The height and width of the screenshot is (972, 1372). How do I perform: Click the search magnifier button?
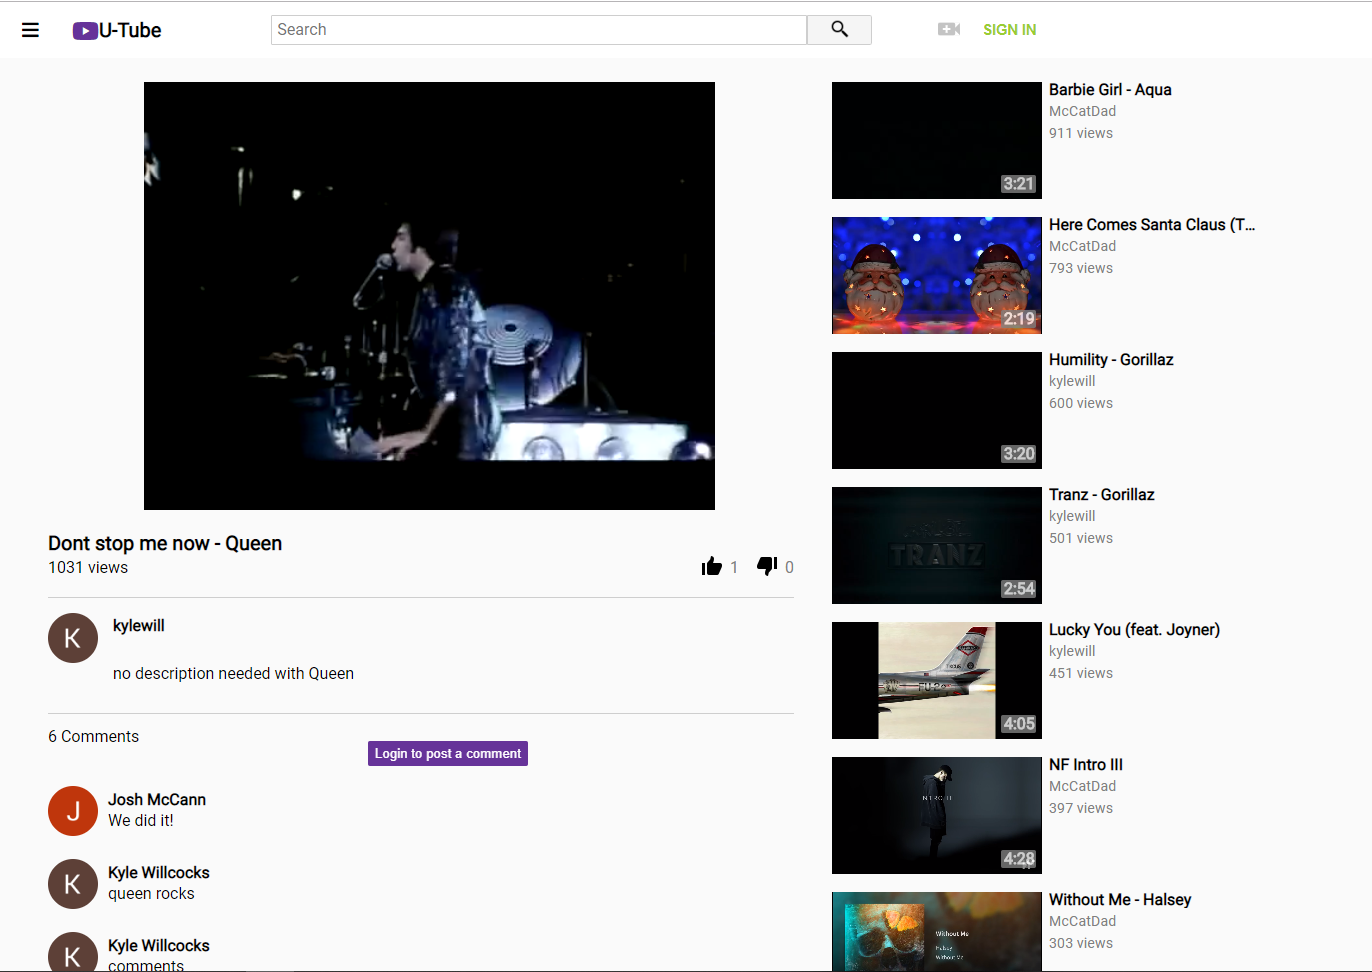point(840,30)
